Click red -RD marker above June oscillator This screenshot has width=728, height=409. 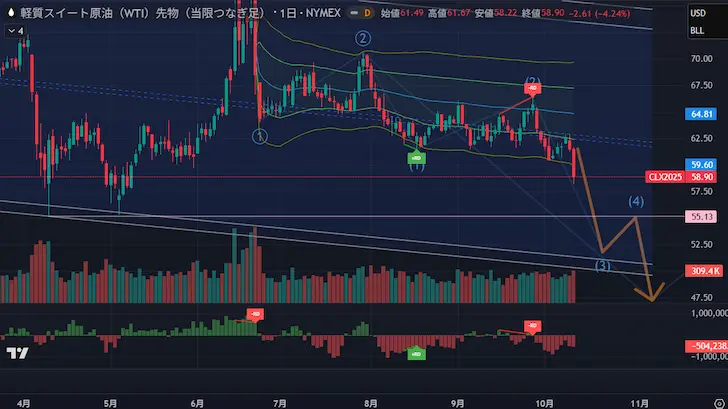(255, 314)
